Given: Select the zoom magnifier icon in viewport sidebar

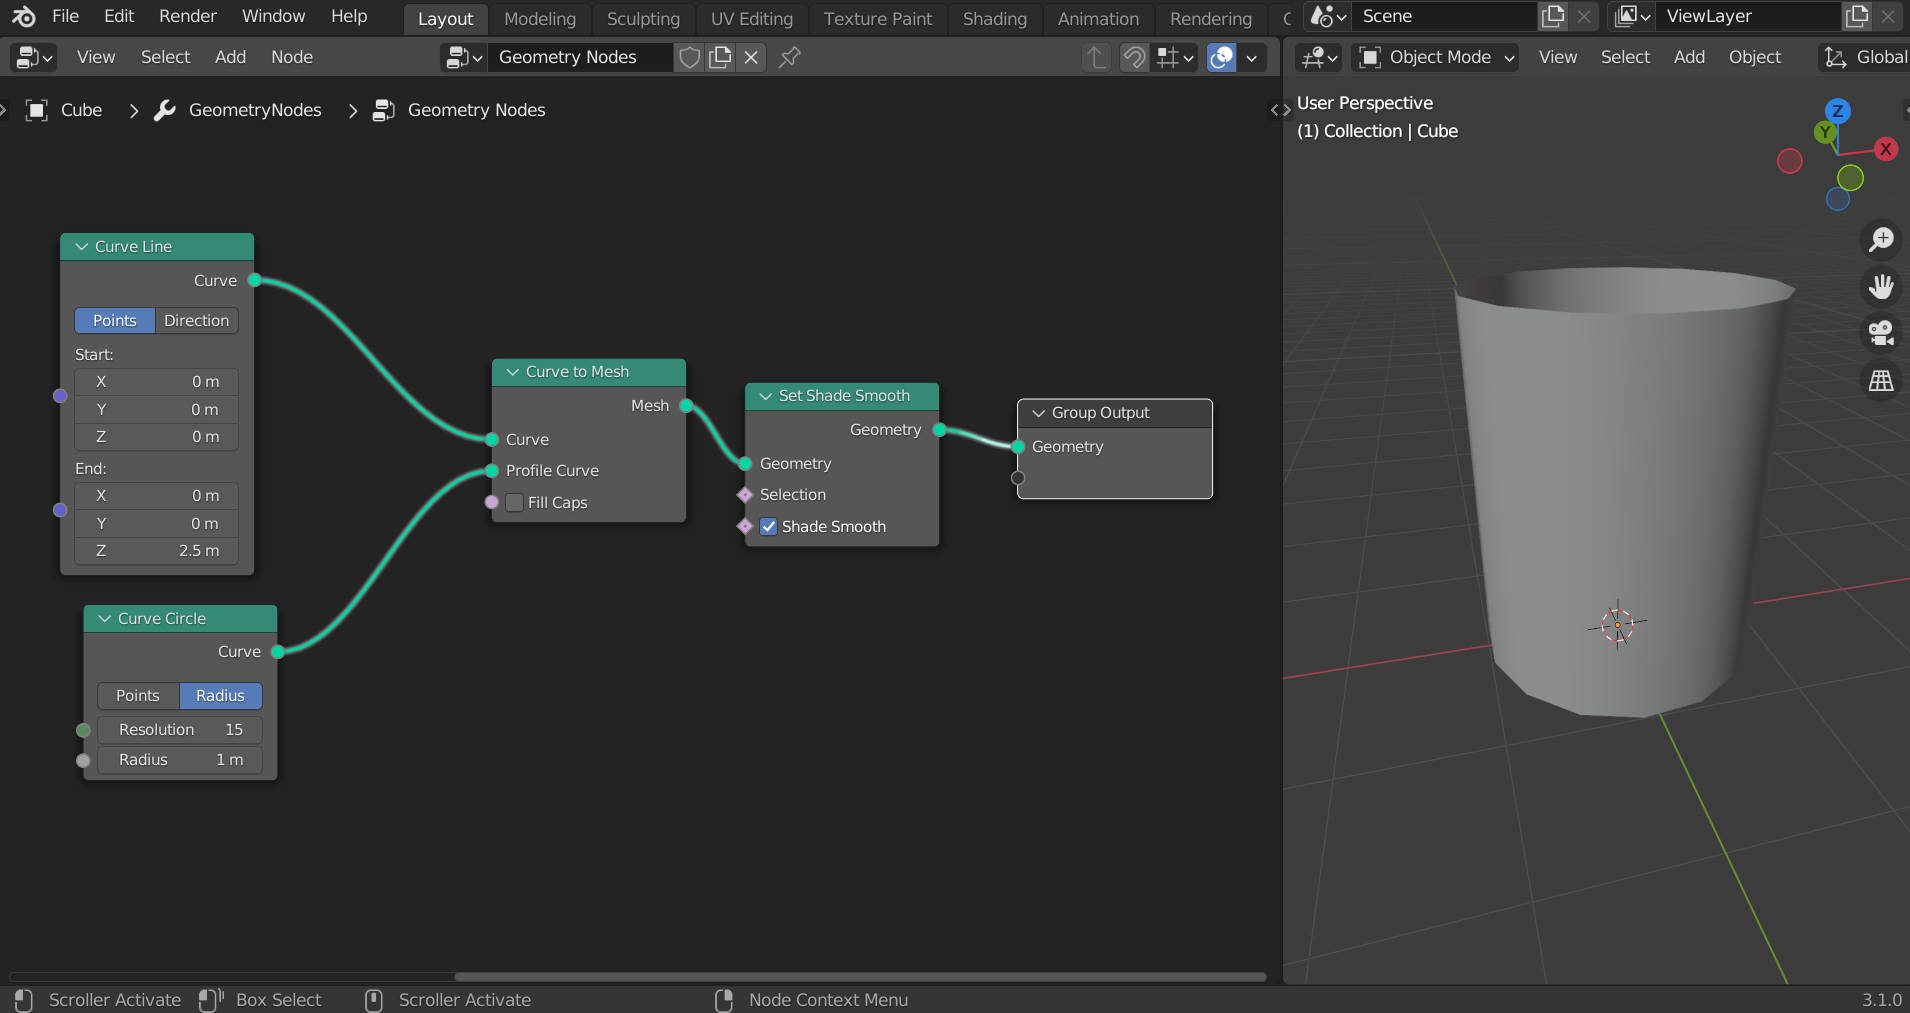Looking at the screenshot, I should click(x=1881, y=239).
